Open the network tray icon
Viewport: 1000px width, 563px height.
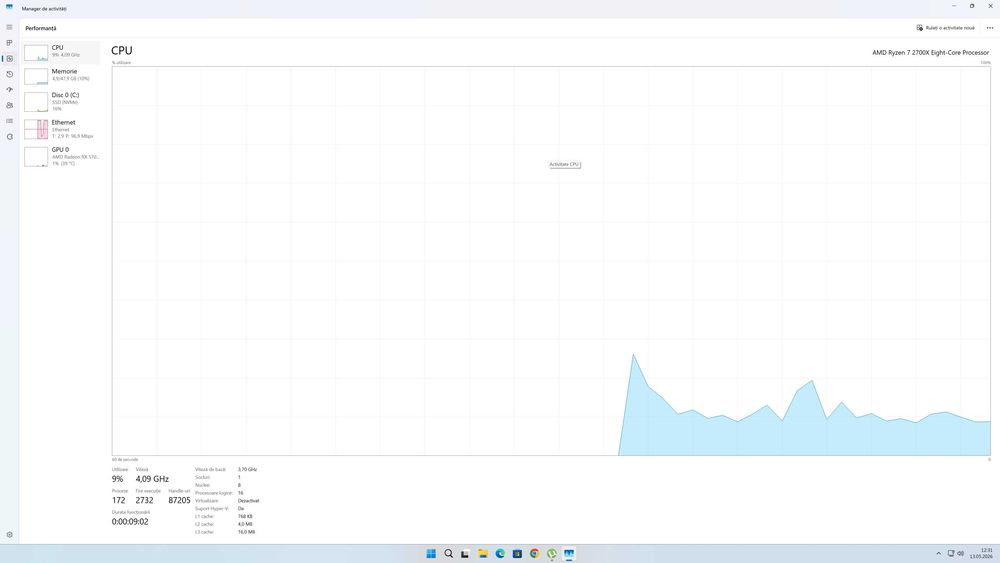[x=951, y=553]
